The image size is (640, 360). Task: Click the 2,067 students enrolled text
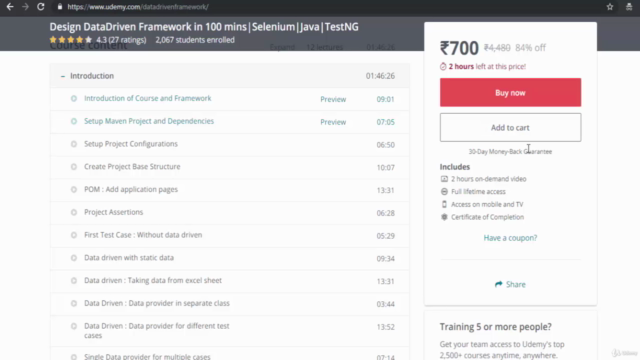[195, 40]
